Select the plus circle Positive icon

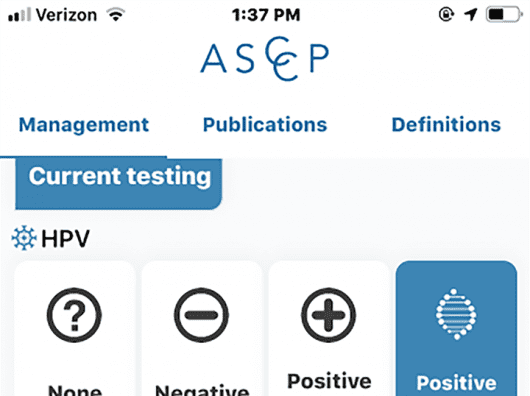click(328, 315)
